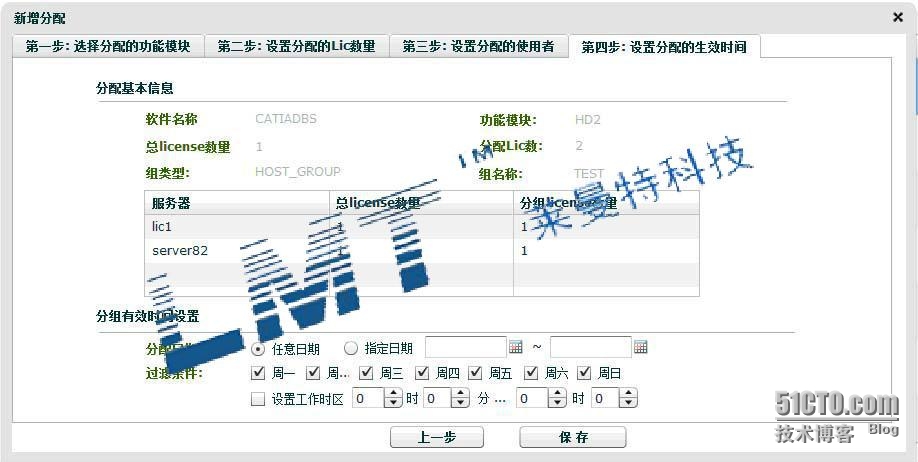This screenshot has height=462, width=918.
Task: Click the 保存 button
Action: click(x=573, y=437)
